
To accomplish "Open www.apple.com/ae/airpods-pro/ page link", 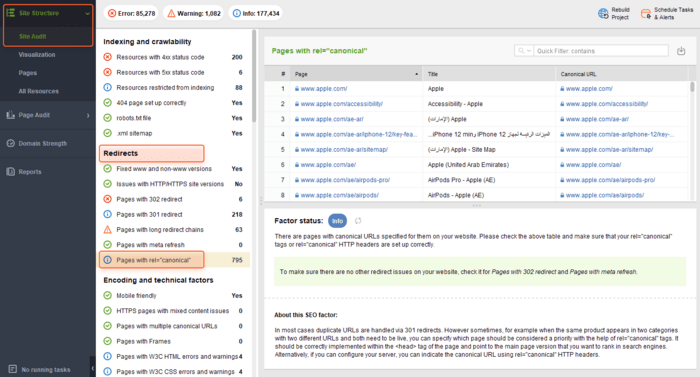I will (x=345, y=180).
